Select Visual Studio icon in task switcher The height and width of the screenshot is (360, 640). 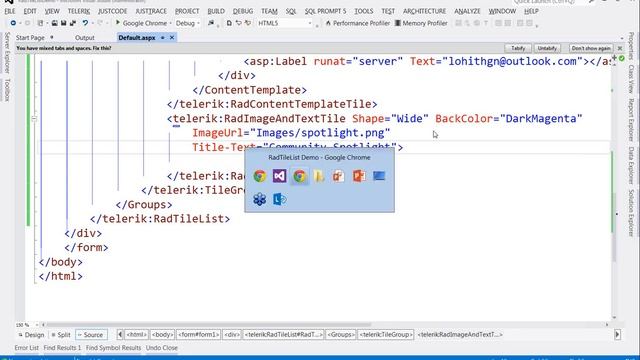(280, 176)
